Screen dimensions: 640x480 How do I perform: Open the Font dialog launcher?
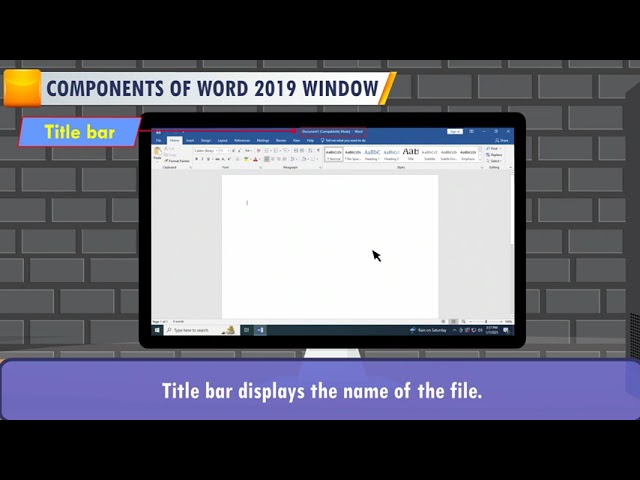pos(260,168)
